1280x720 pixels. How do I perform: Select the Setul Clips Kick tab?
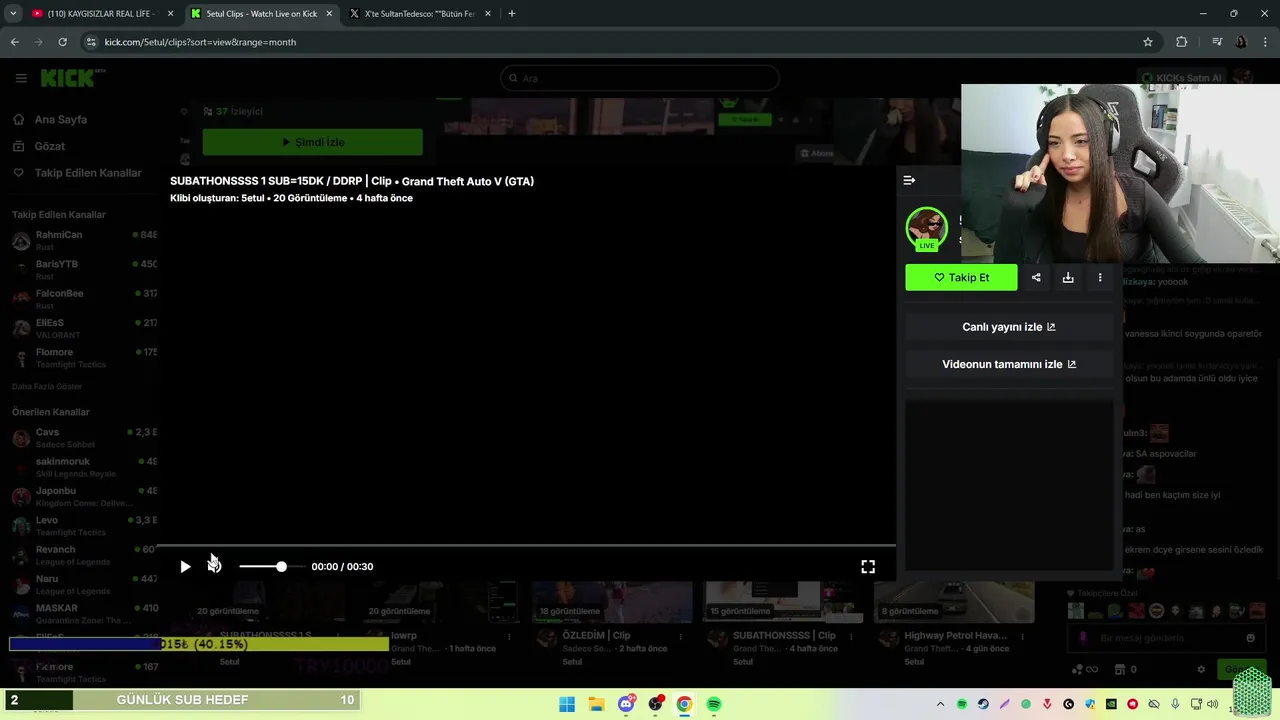pyautogui.click(x=261, y=14)
